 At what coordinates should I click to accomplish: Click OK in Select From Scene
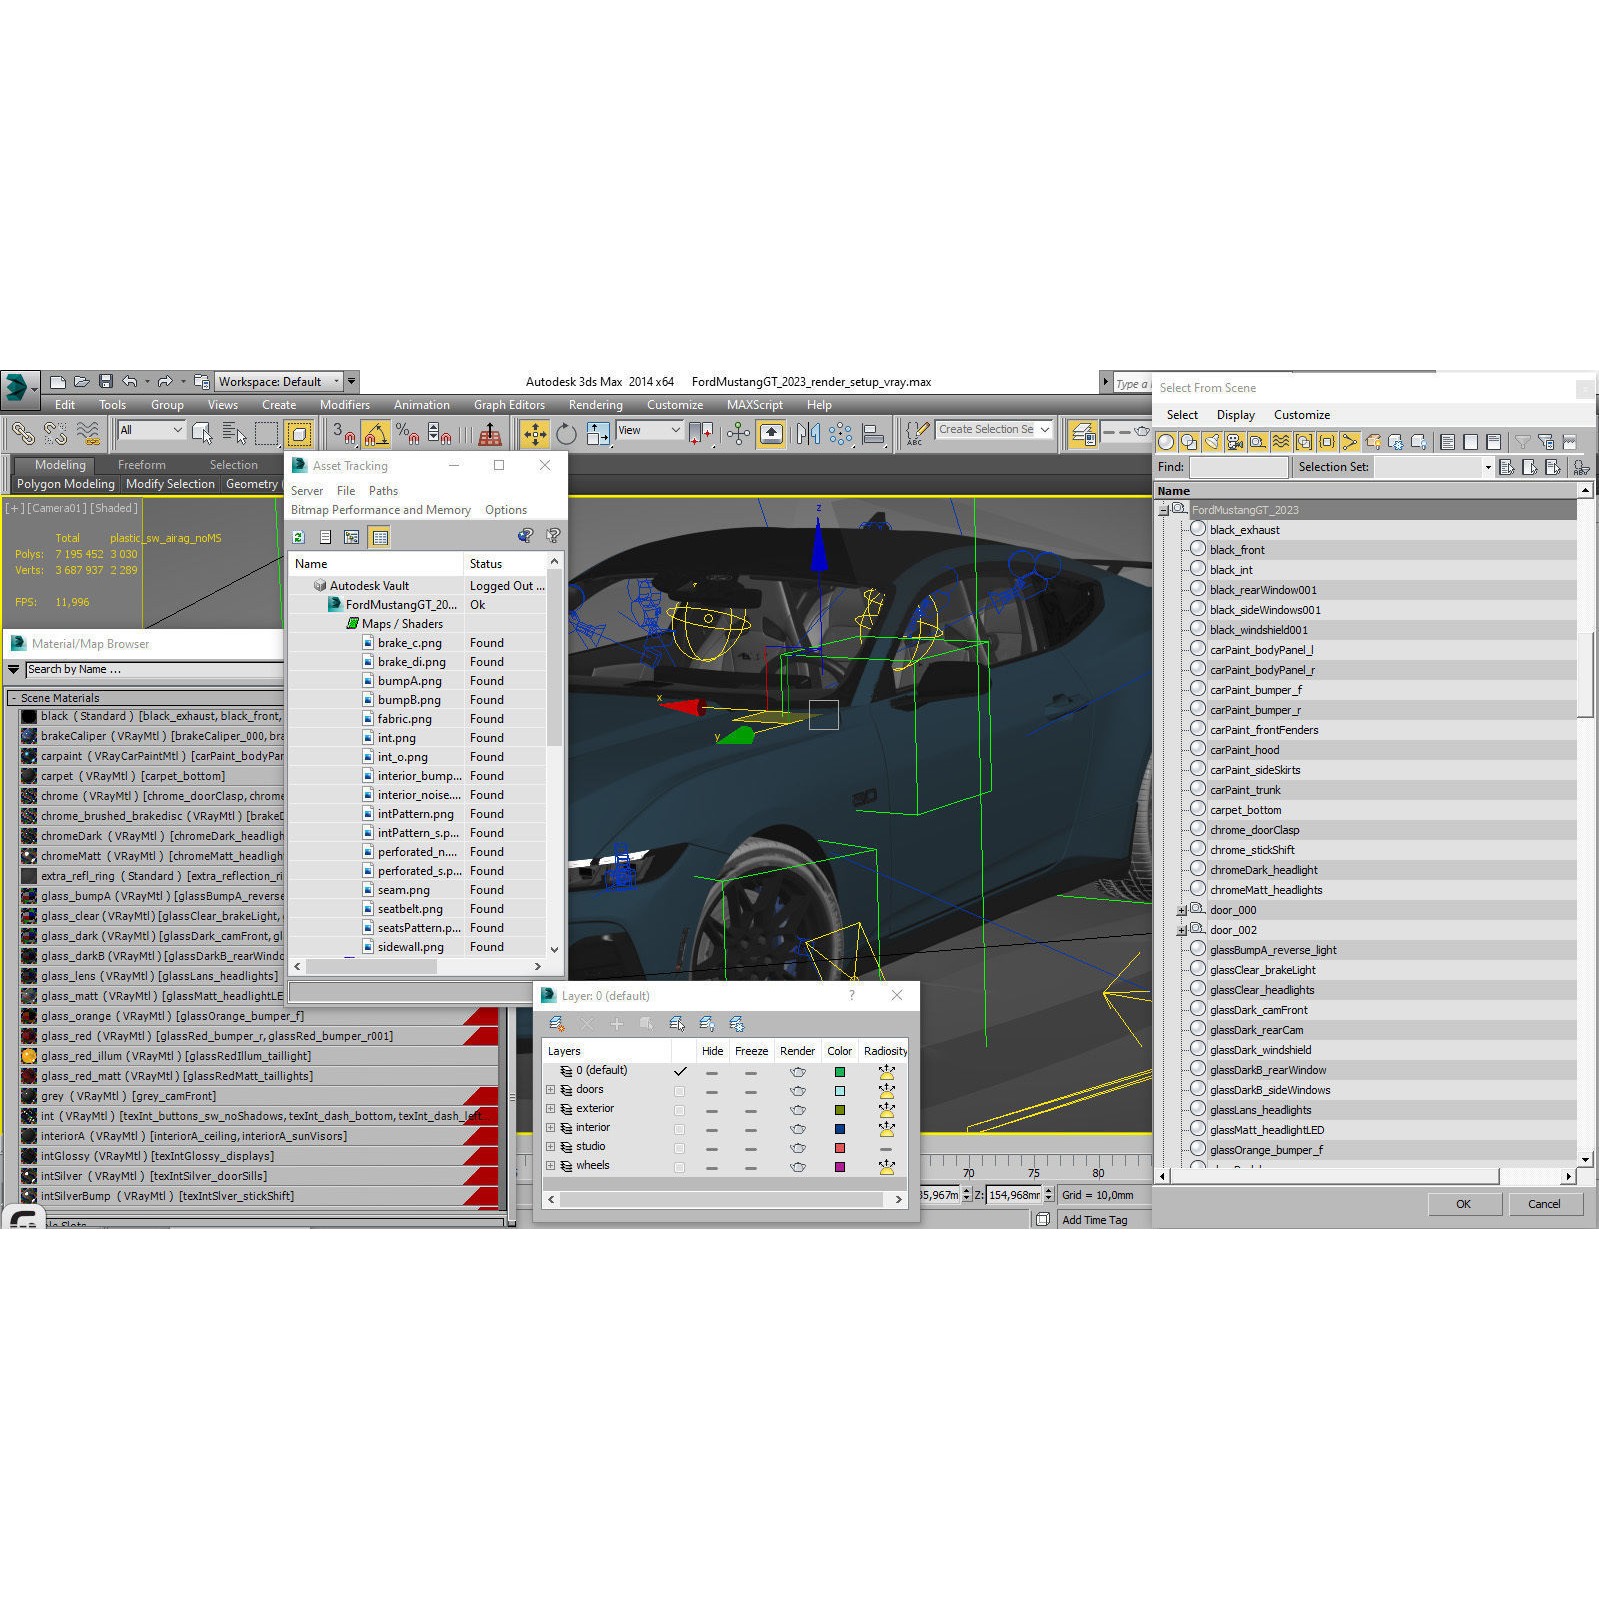point(1463,1204)
